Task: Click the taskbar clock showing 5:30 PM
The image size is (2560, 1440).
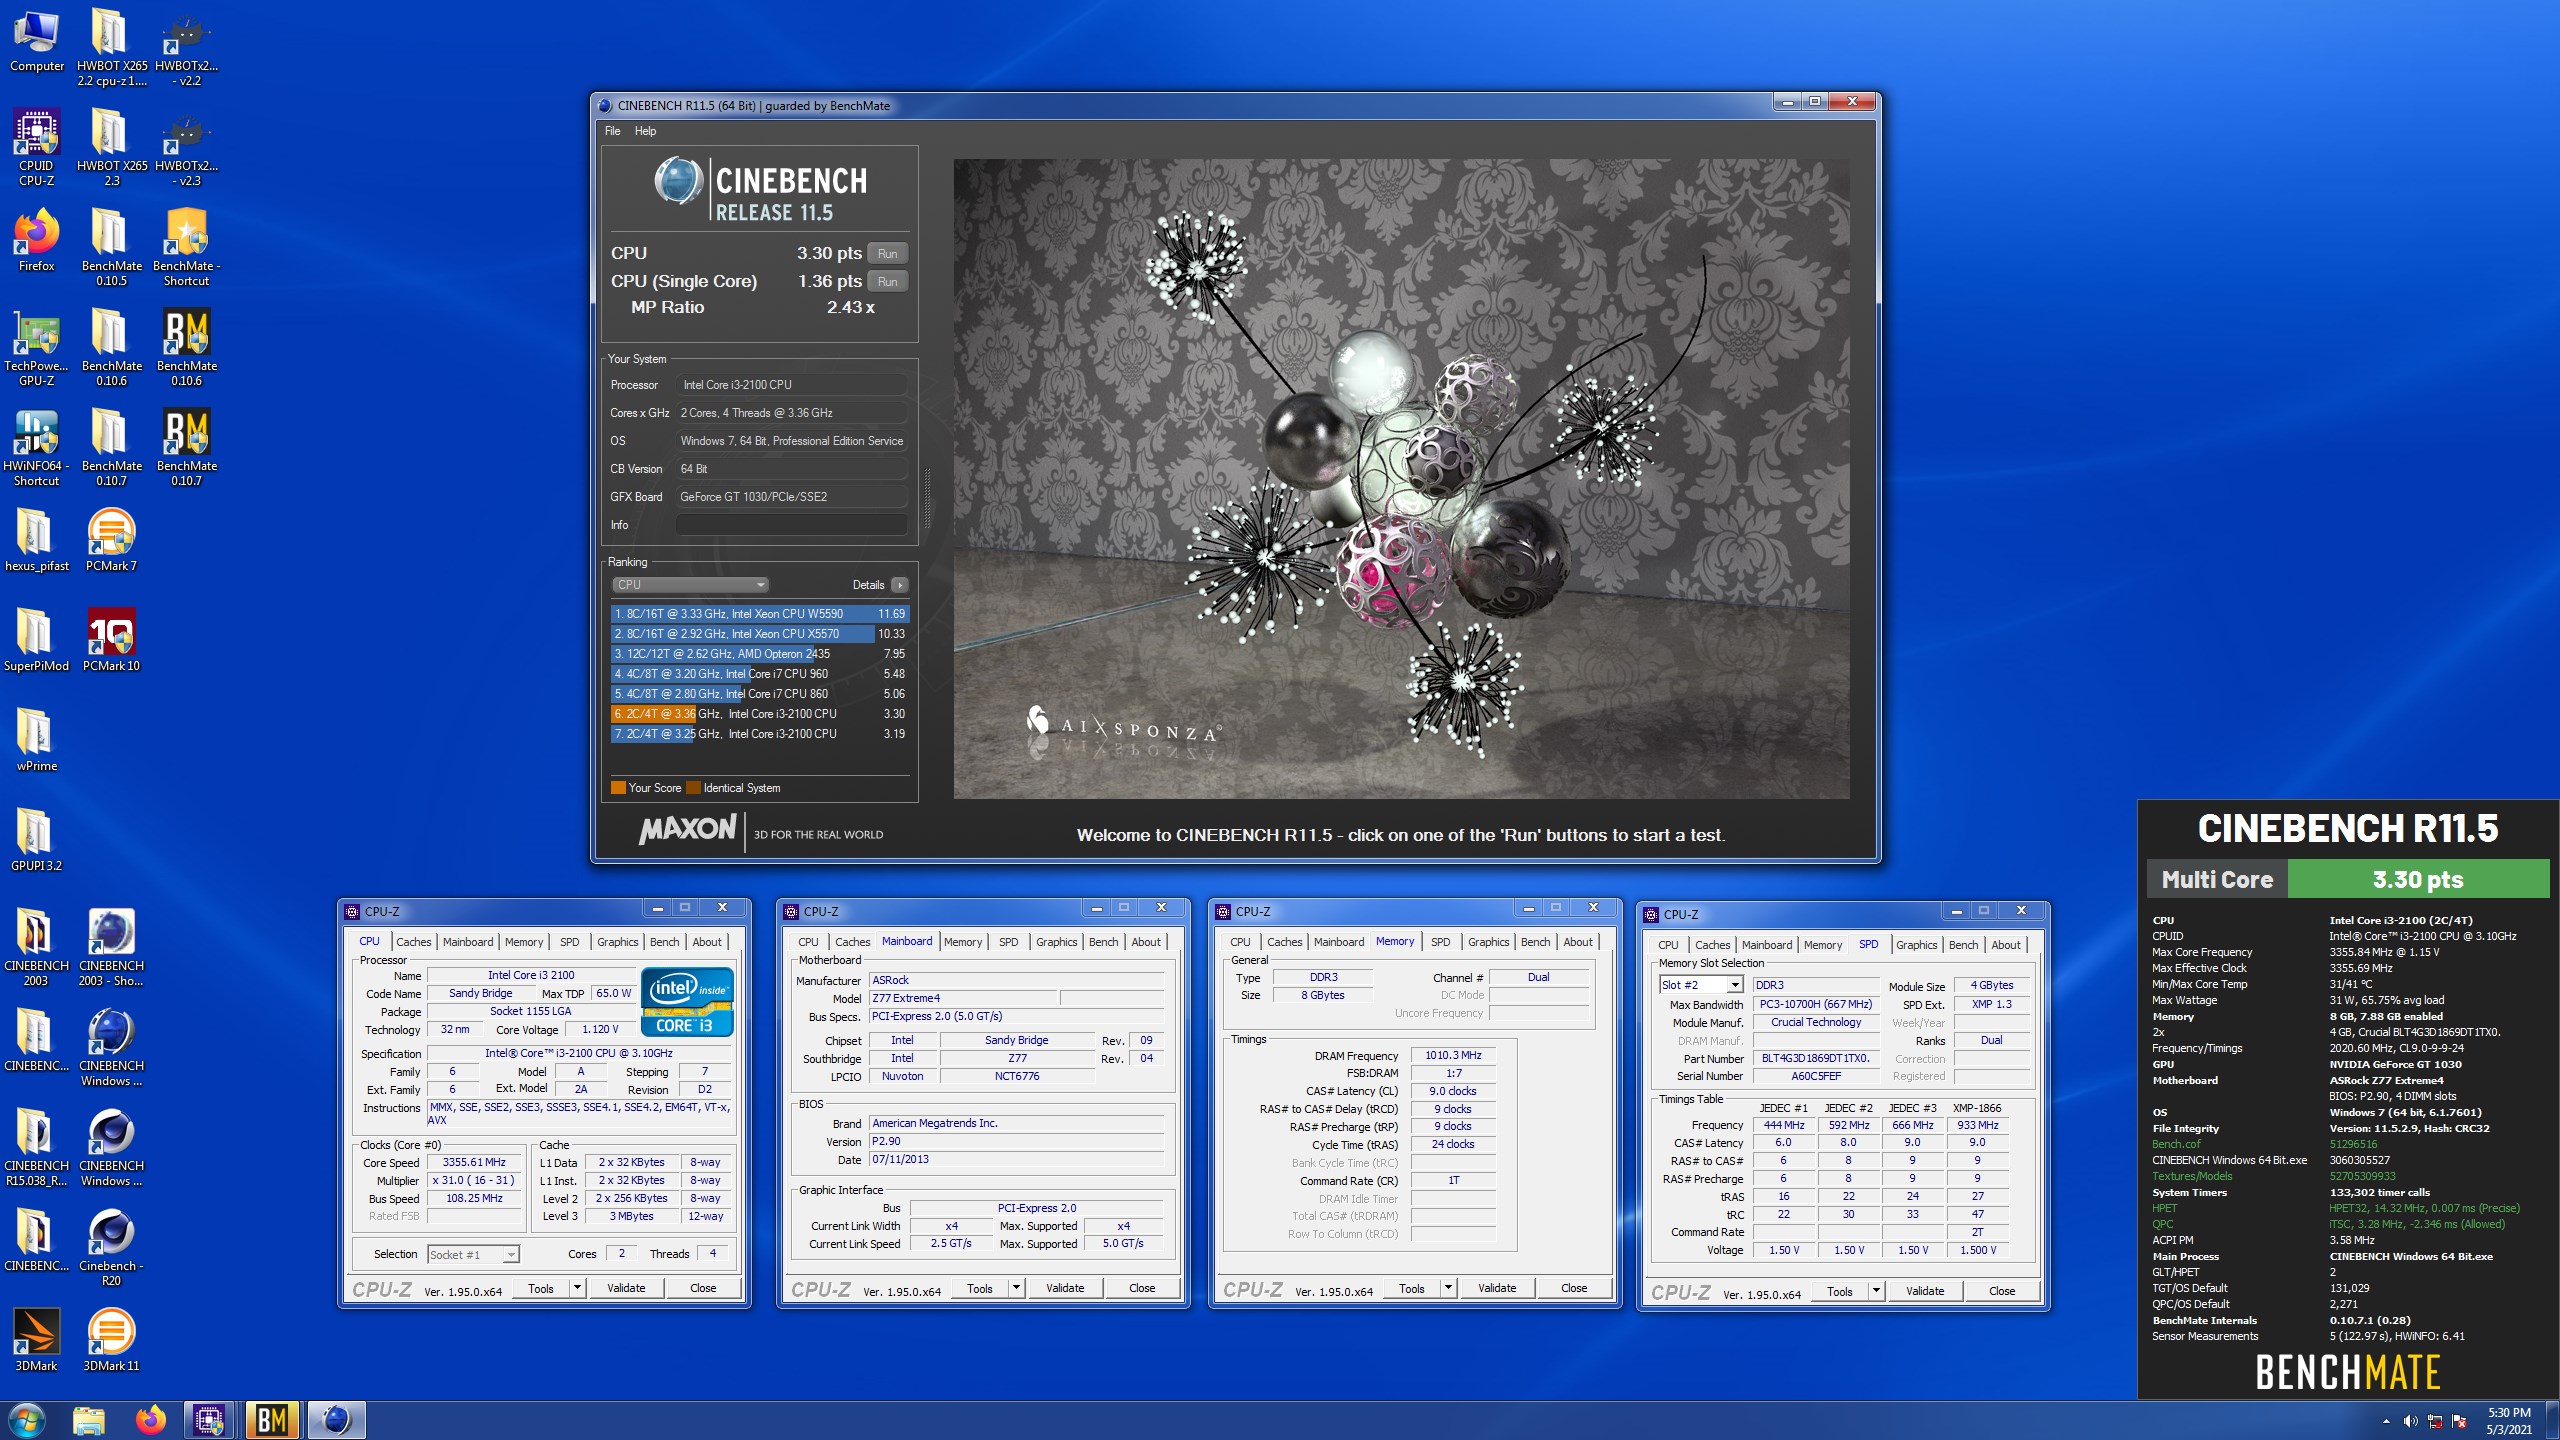Action: (2508, 1421)
